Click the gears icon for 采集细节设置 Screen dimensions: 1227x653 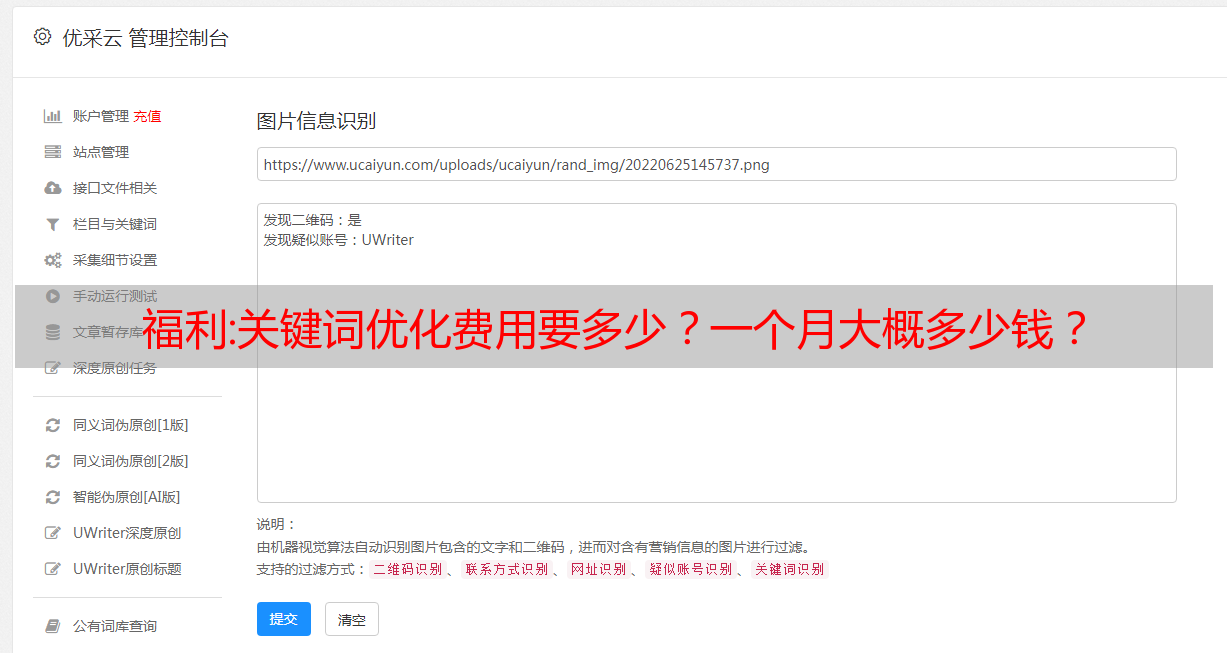(x=53, y=260)
